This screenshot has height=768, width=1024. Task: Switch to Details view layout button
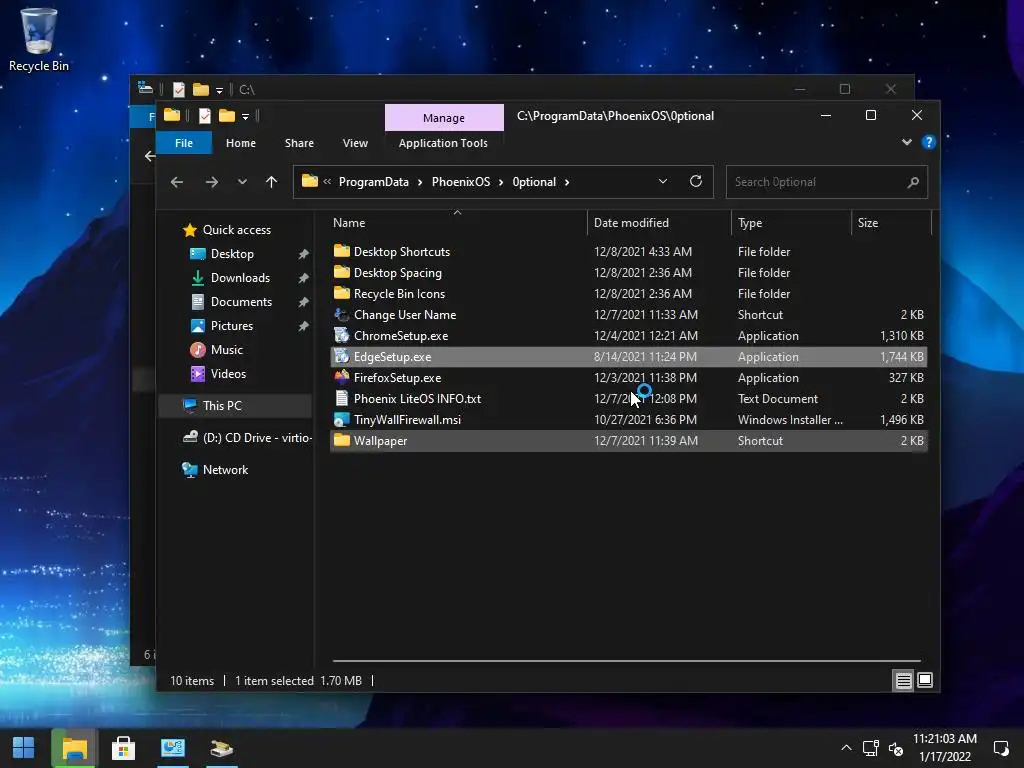click(x=903, y=680)
